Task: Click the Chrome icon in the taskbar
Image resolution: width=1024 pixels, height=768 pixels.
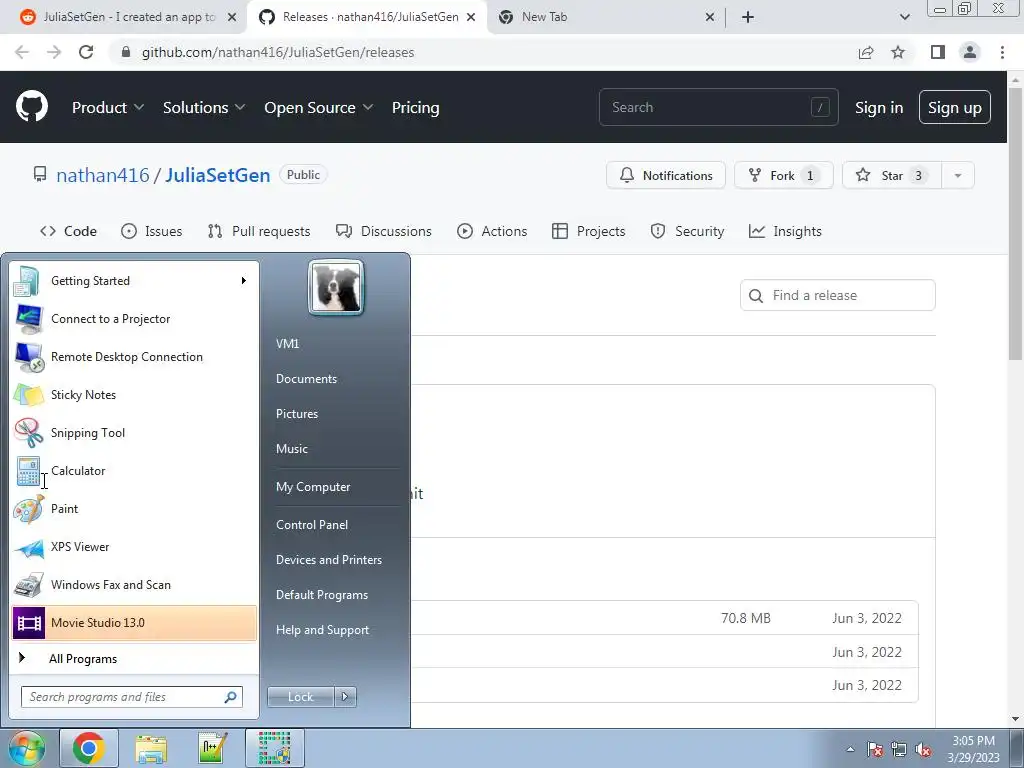Action: (89, 748)
